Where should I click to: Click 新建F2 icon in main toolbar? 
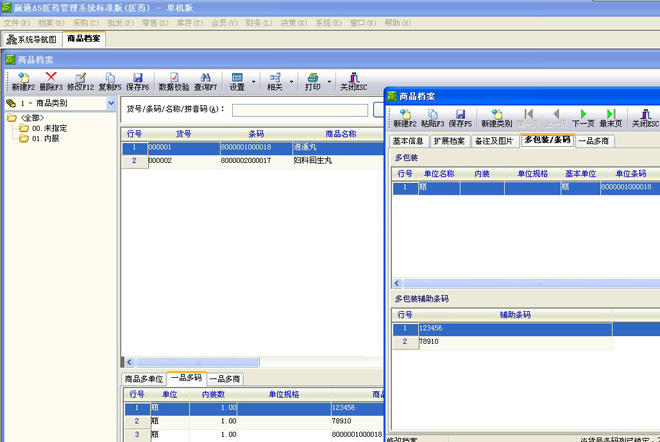click(x=23, y=81)
